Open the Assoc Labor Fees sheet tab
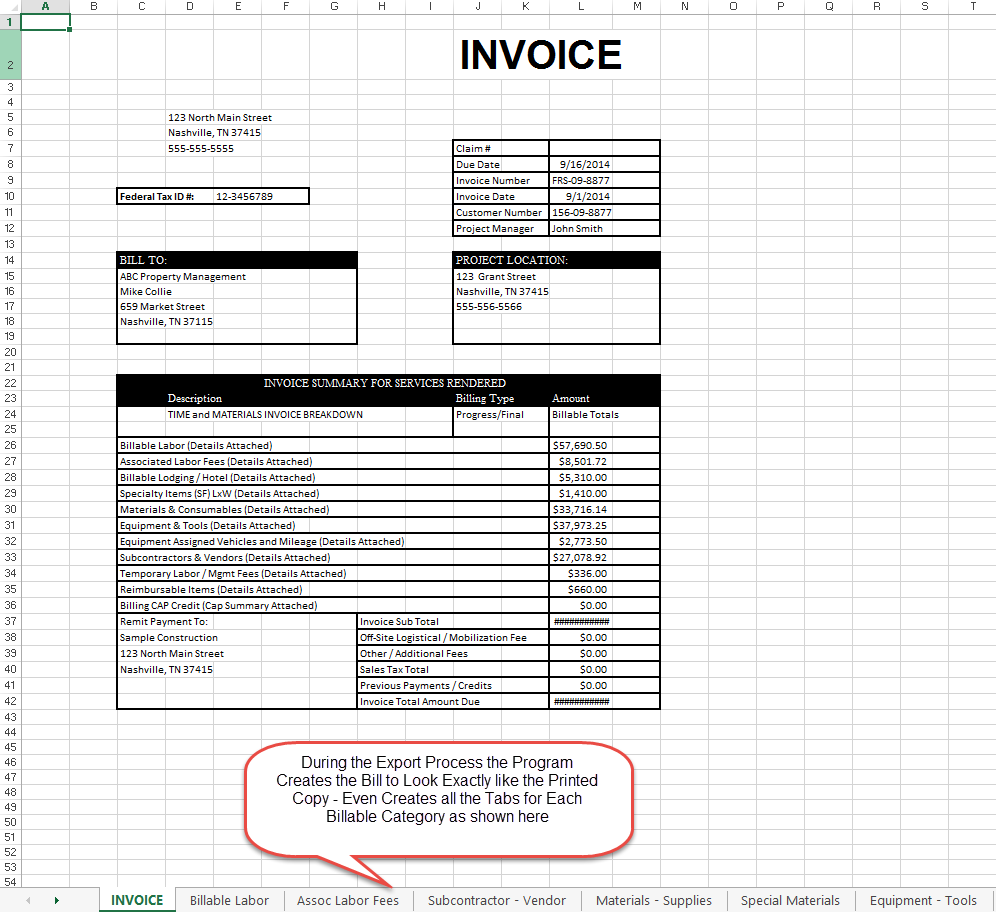996x912 pixels. pyautogui.click(x=347, y=900)
